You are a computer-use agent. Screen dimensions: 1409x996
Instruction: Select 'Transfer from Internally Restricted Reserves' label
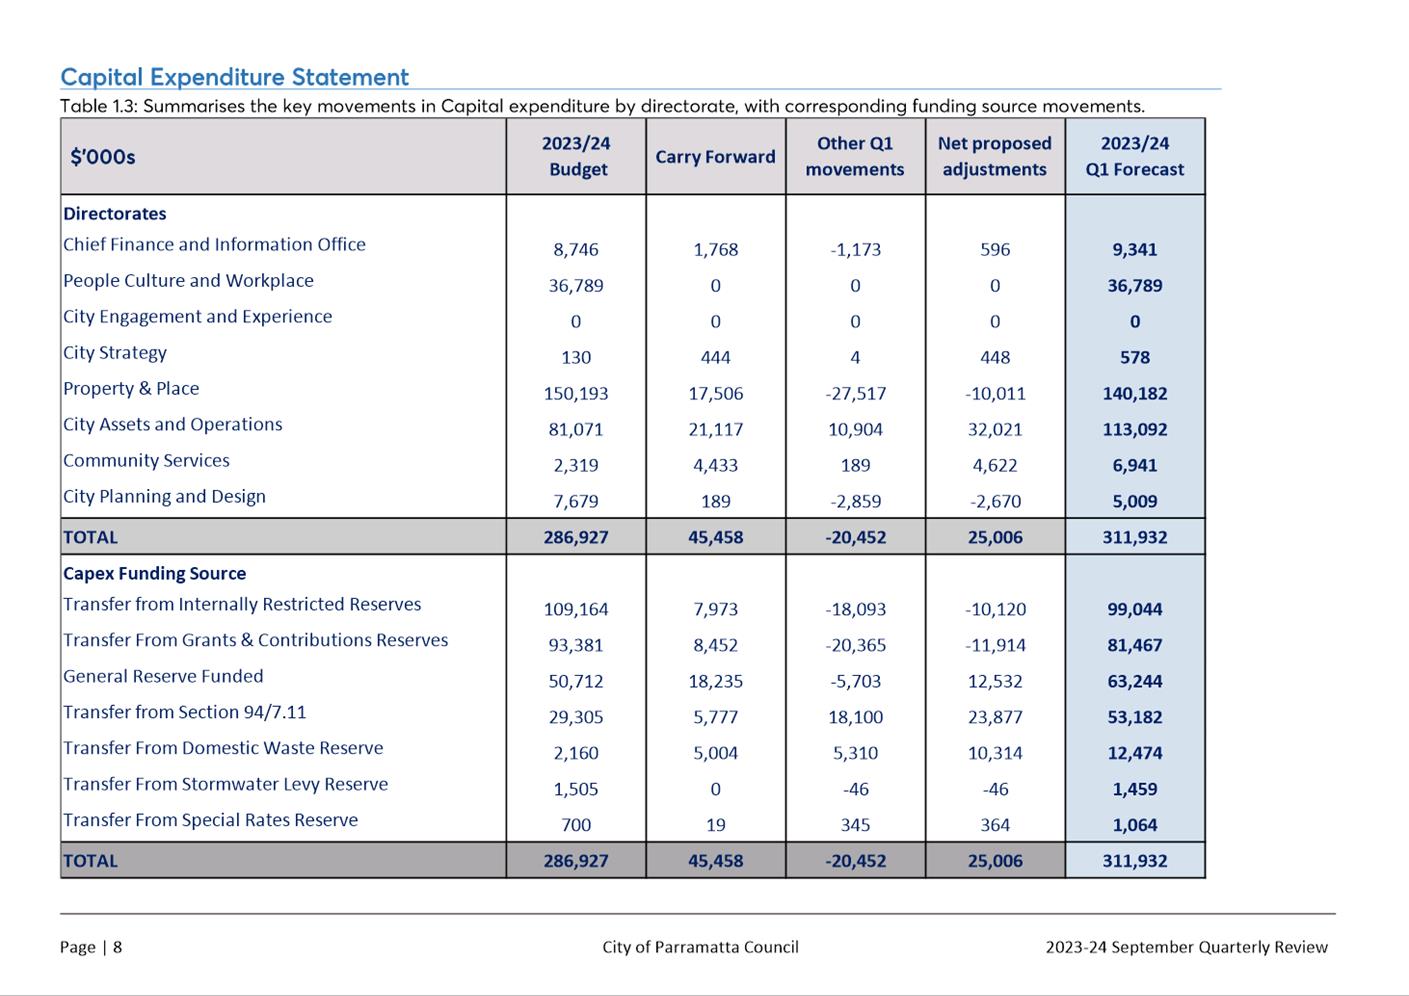pyautogui.click(x=242, y=604)
